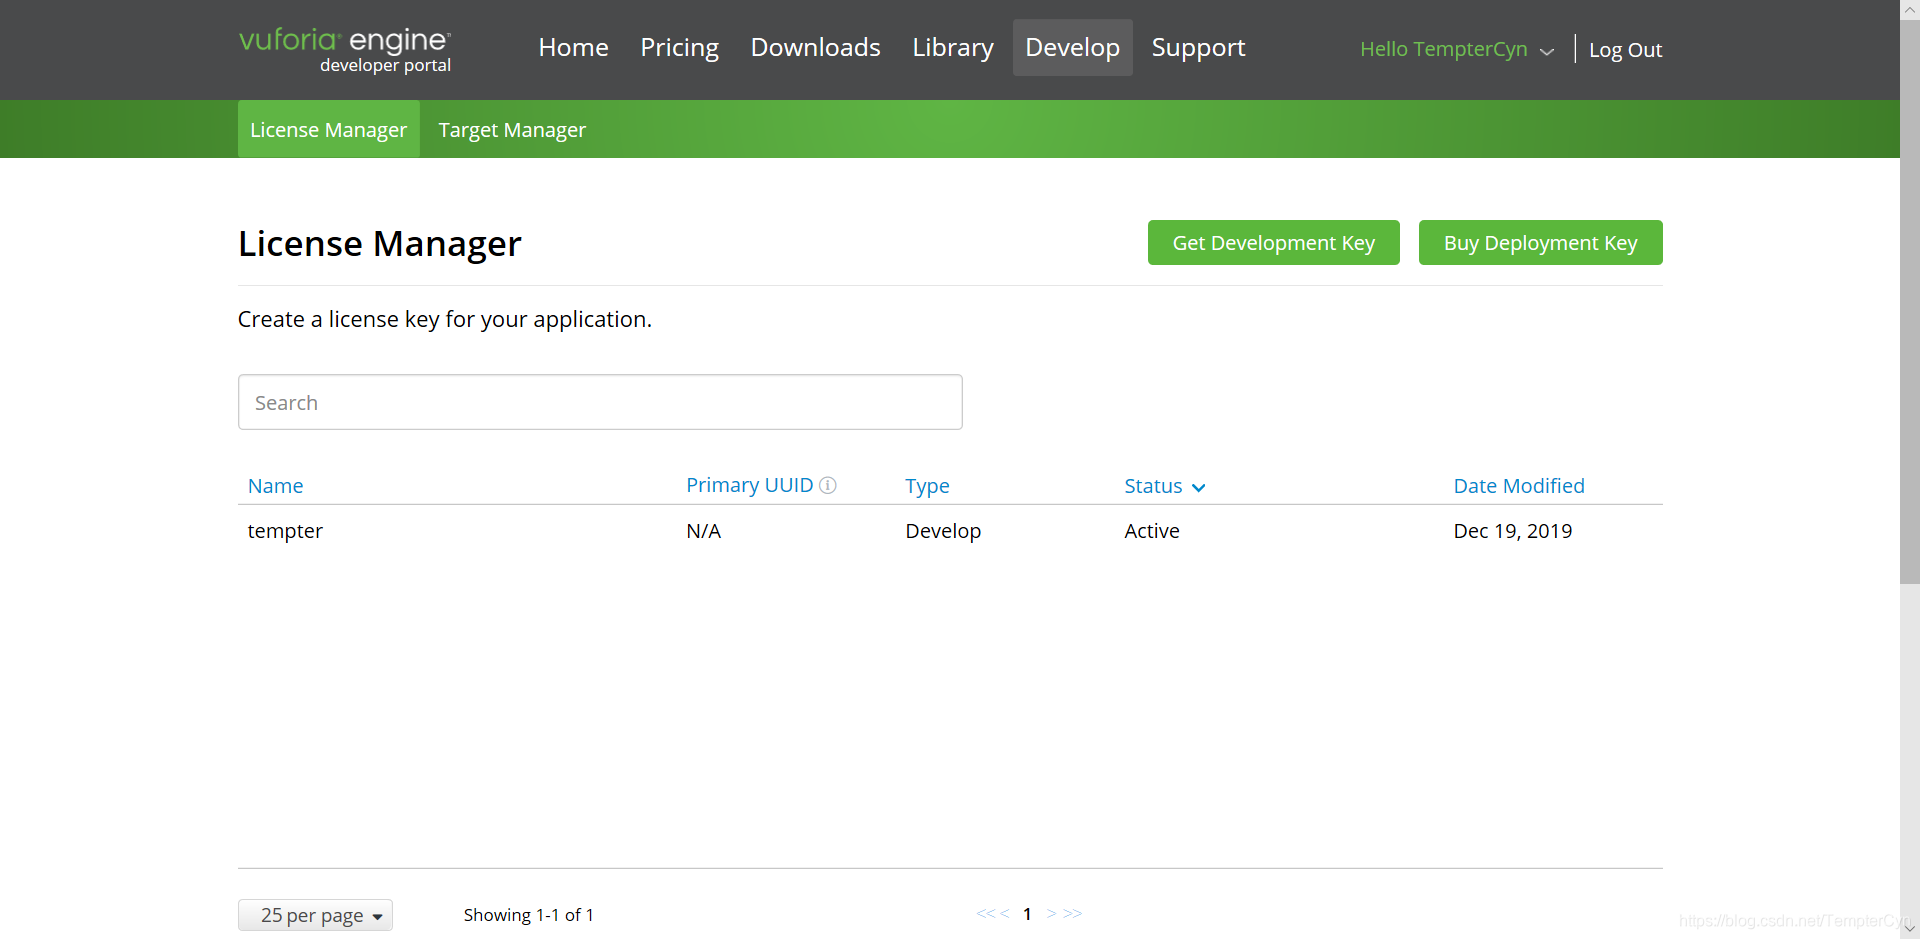Sort by the Date Modified column header

tap(1518, 486)
